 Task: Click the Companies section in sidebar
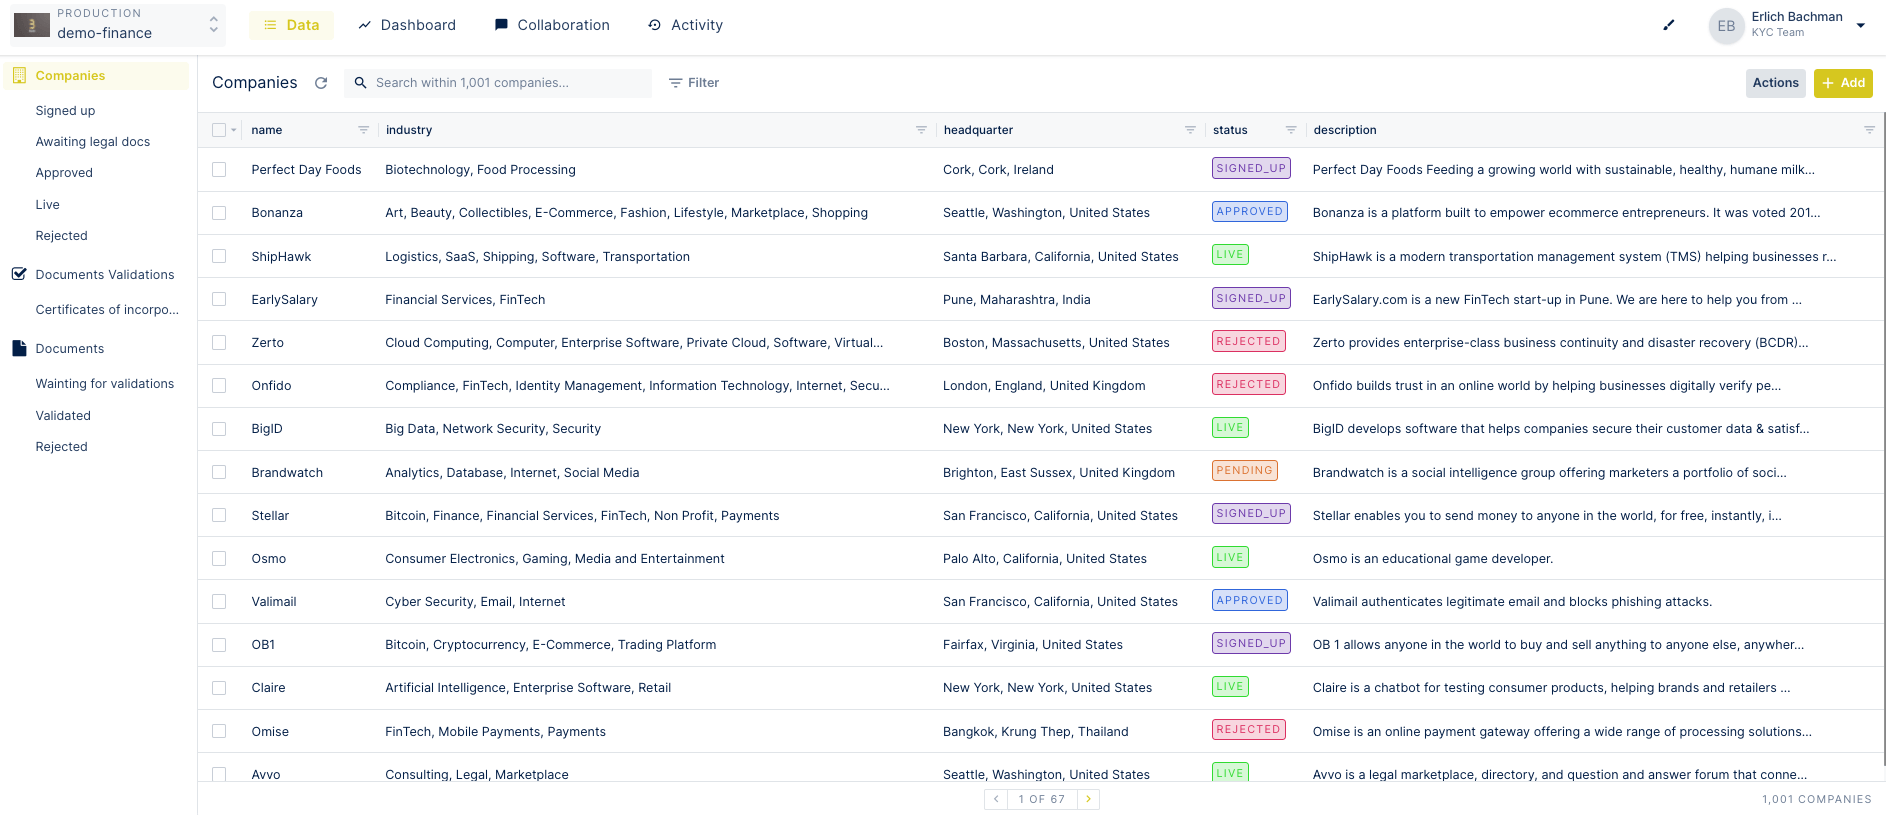point(96,75)
